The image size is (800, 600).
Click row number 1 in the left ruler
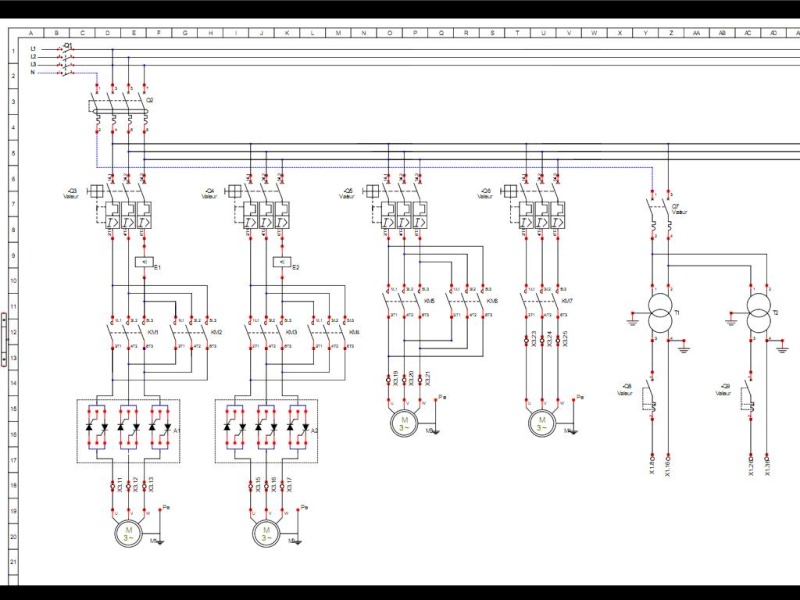tap(13, 51)
